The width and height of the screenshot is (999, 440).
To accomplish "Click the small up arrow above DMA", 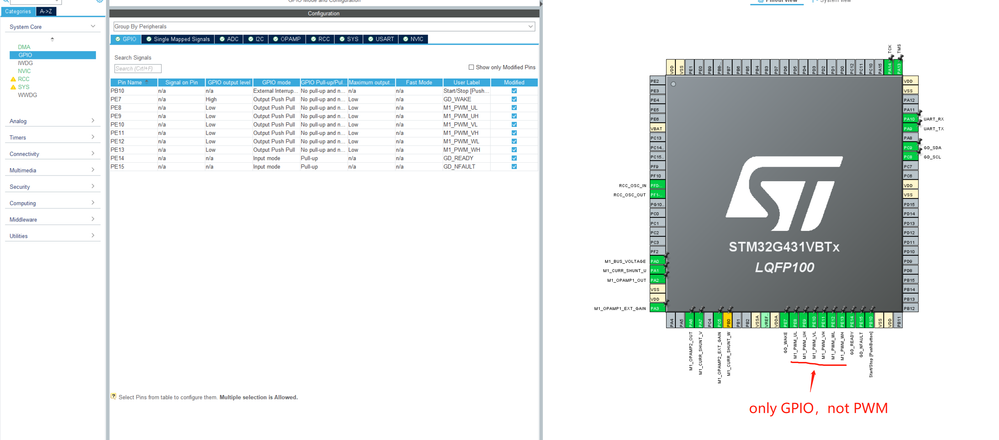I will tap(53, 39).
